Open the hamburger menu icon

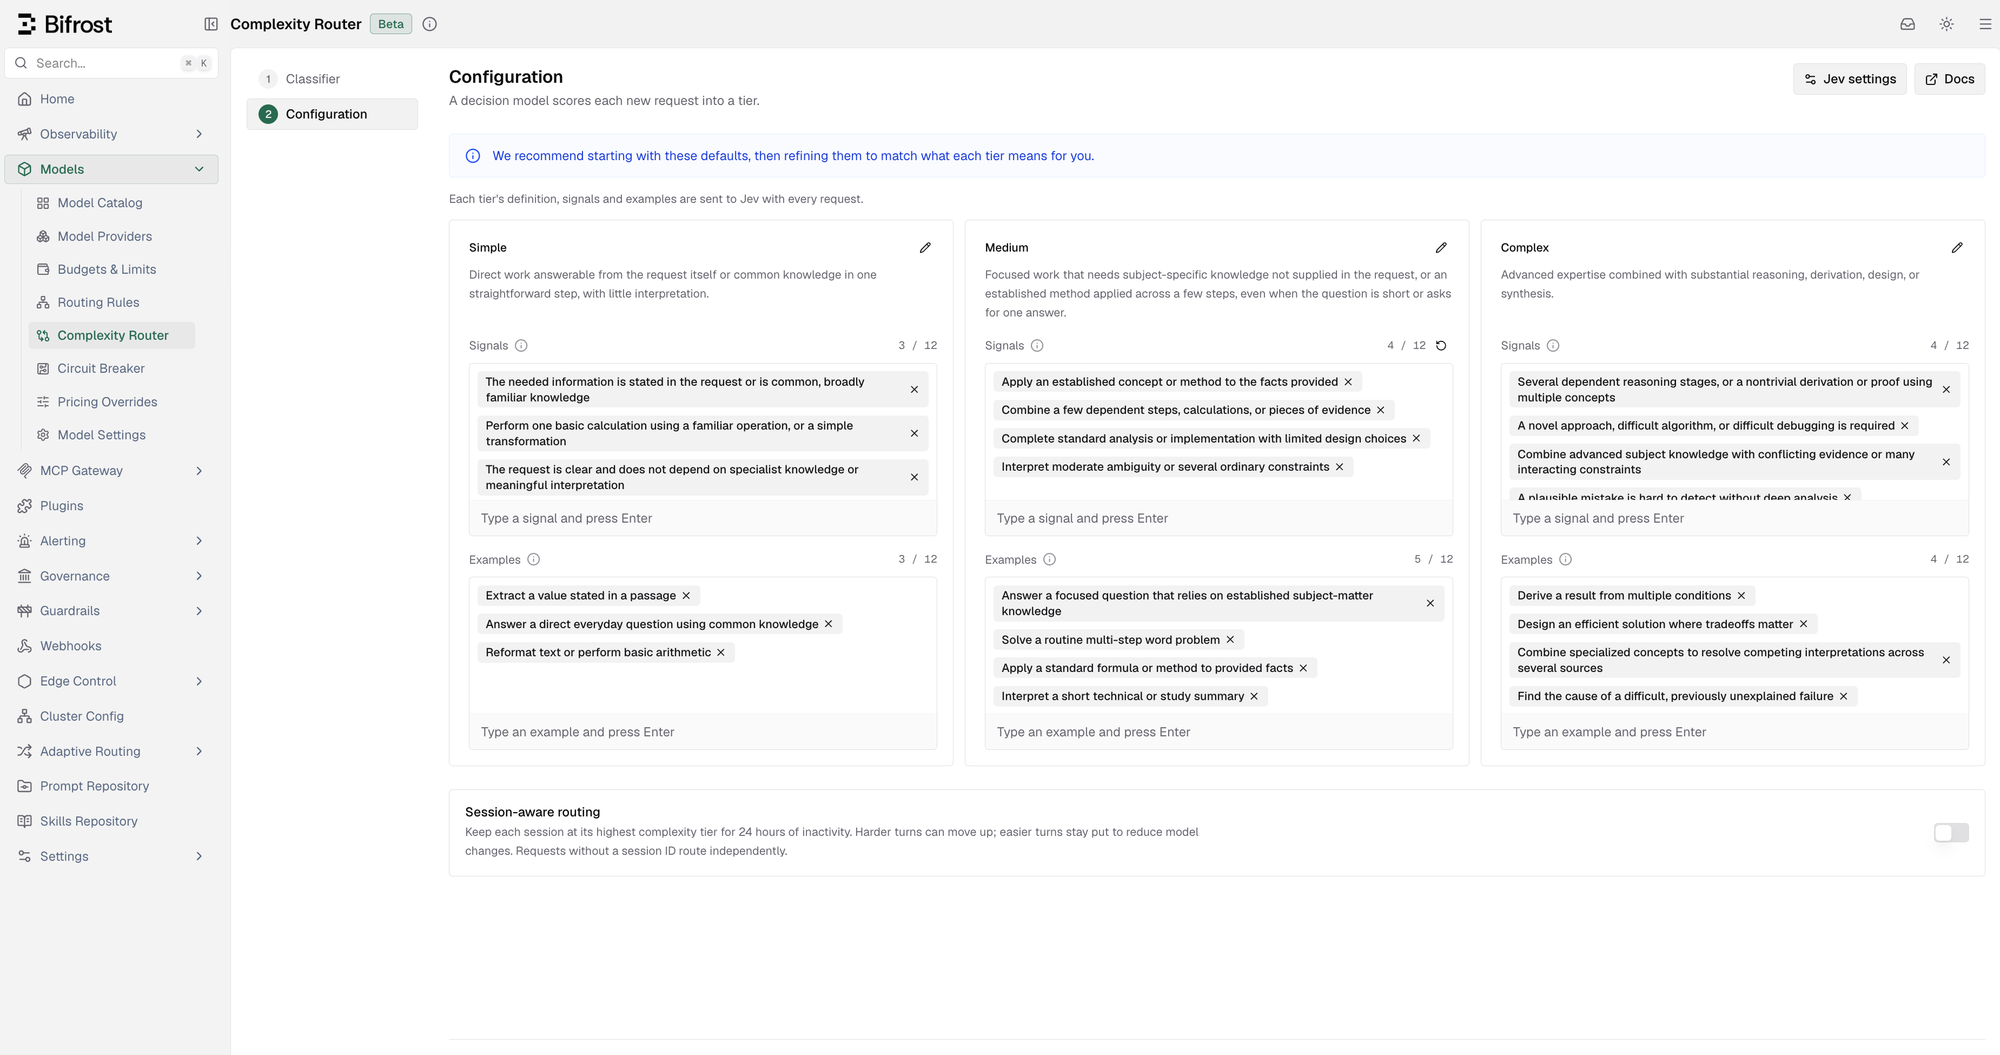(x=1986, y=24)
